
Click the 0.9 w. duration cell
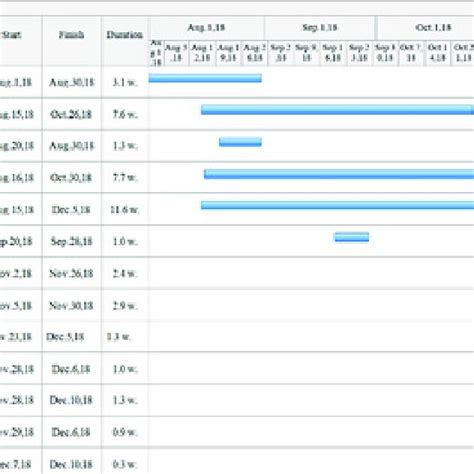pos(125,432)
